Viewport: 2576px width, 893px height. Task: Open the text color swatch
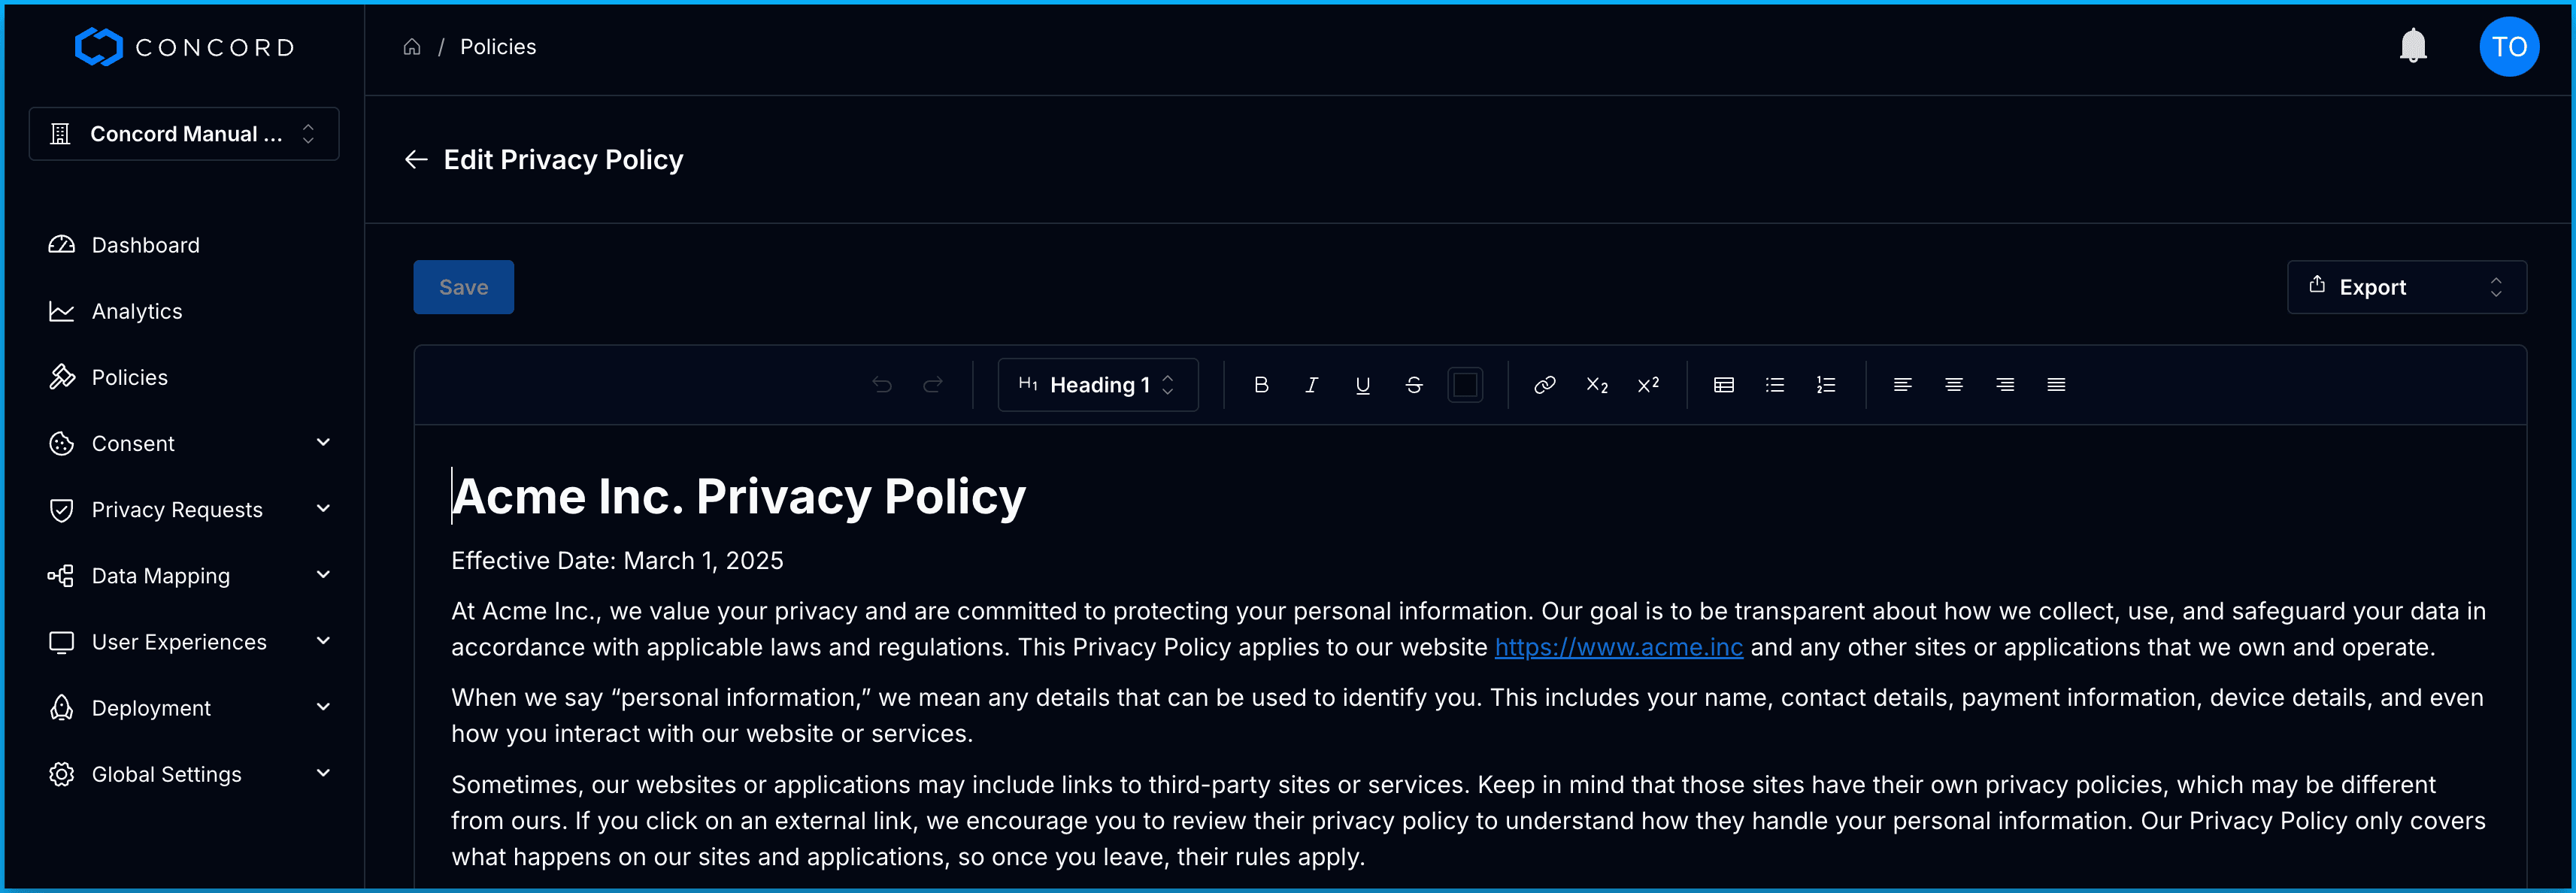pos(1465,385)
